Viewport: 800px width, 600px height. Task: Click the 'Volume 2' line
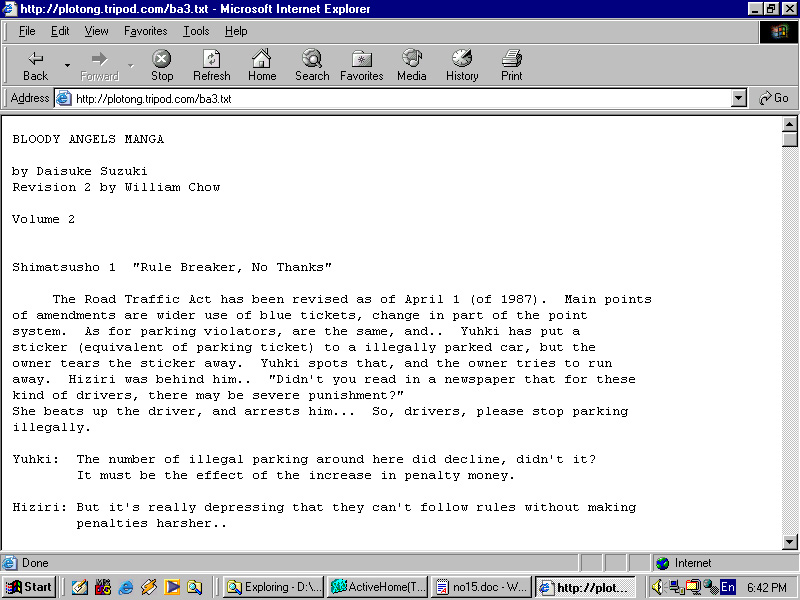pyautogui.click(x=43, y=219)
